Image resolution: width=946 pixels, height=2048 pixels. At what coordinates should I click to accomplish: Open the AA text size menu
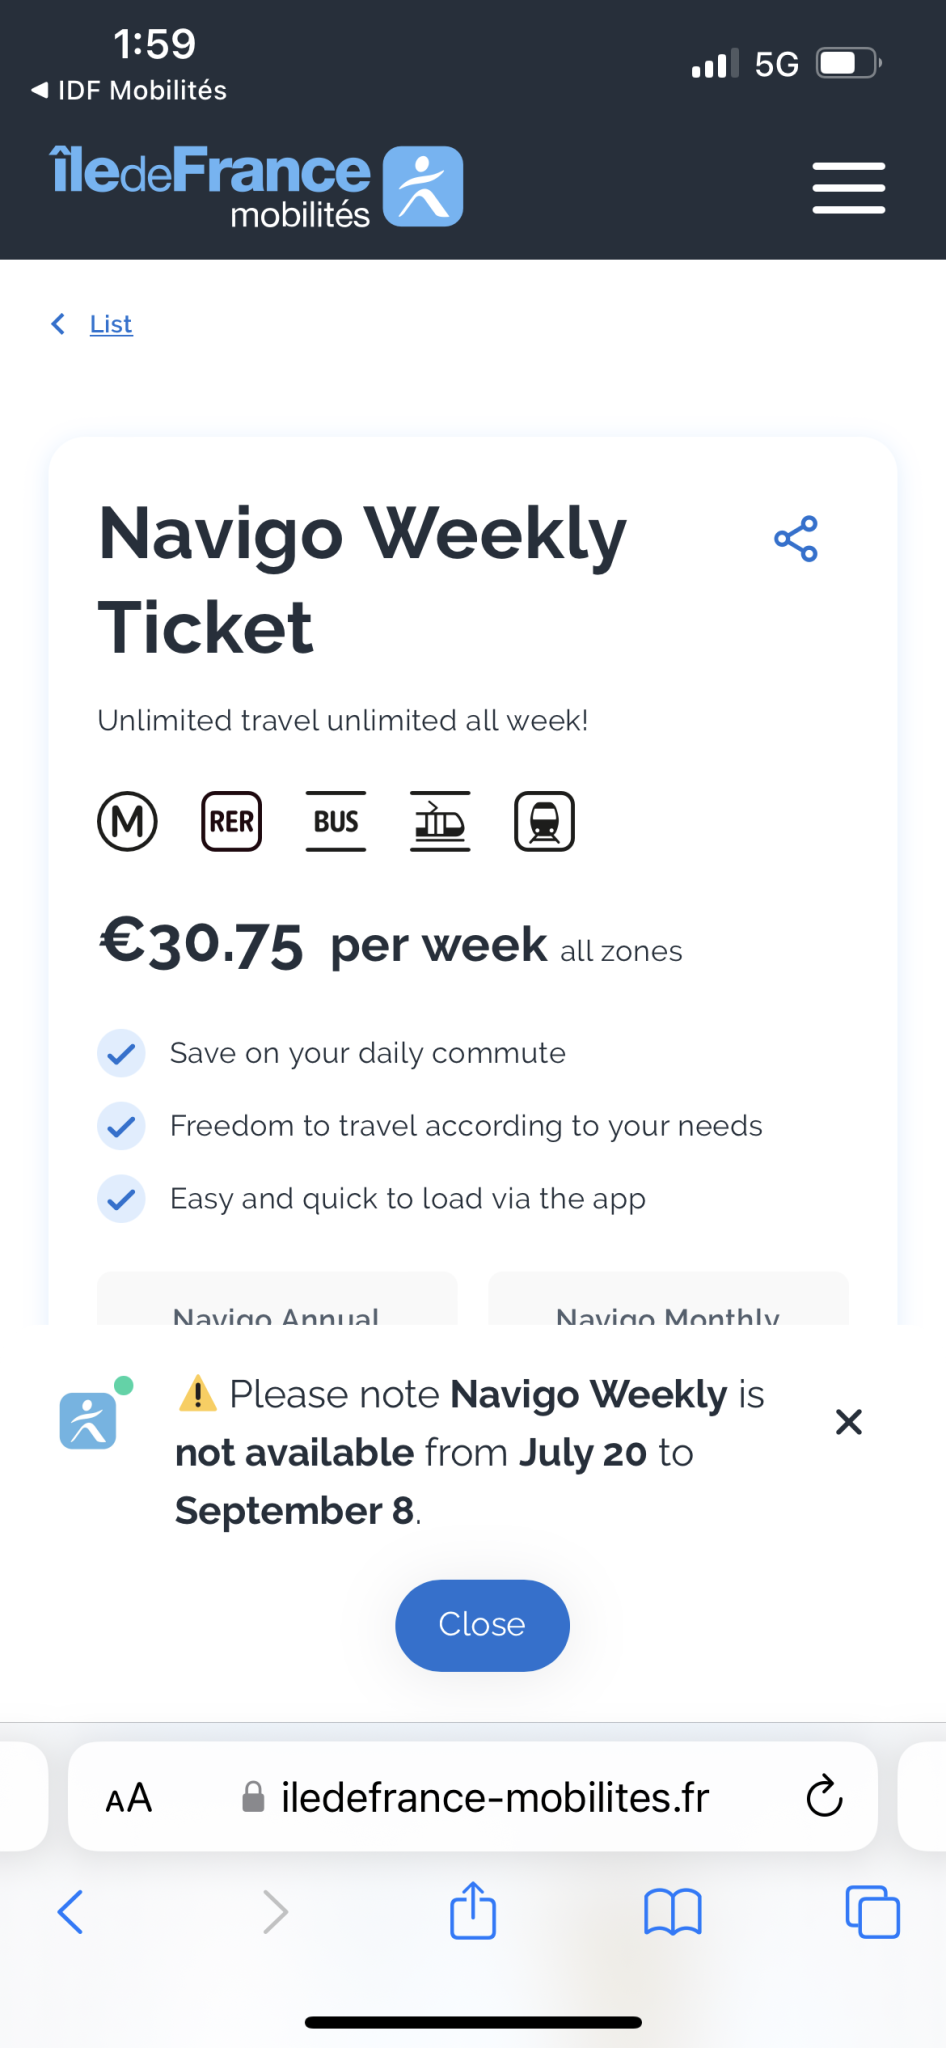(129, 1798)
